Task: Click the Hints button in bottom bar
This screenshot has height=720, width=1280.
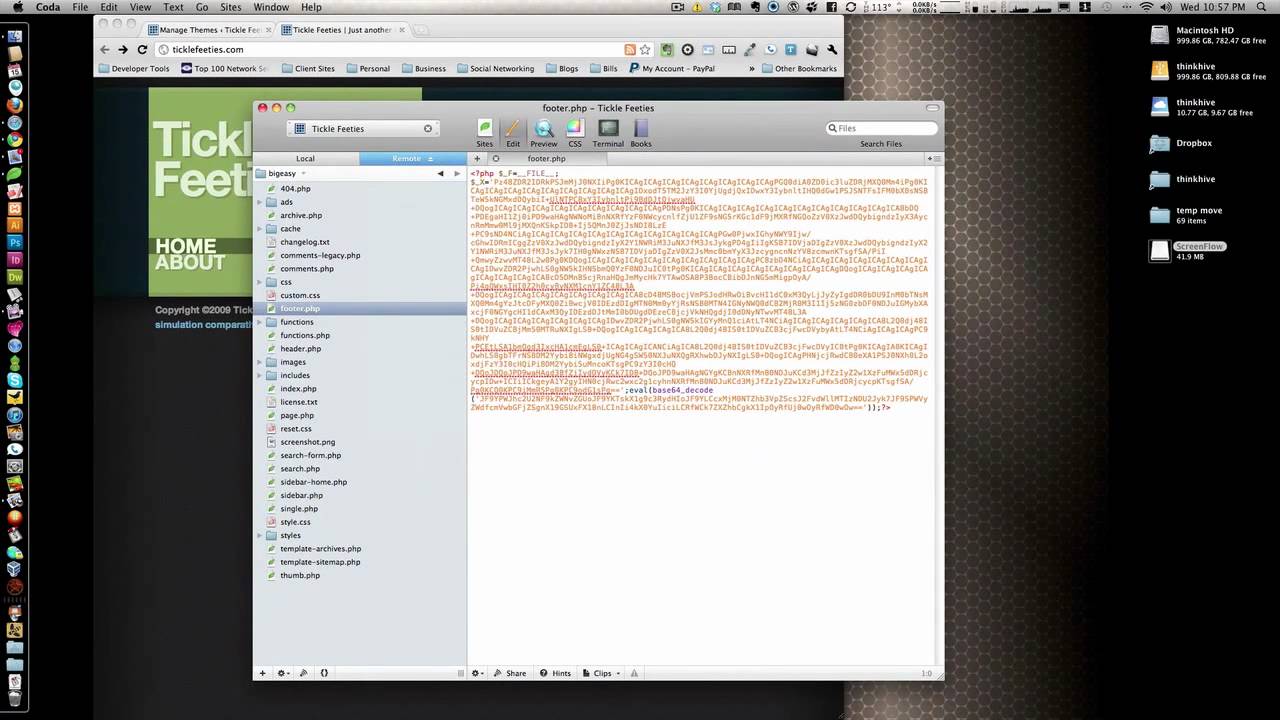Action: [x=555, y=673]
